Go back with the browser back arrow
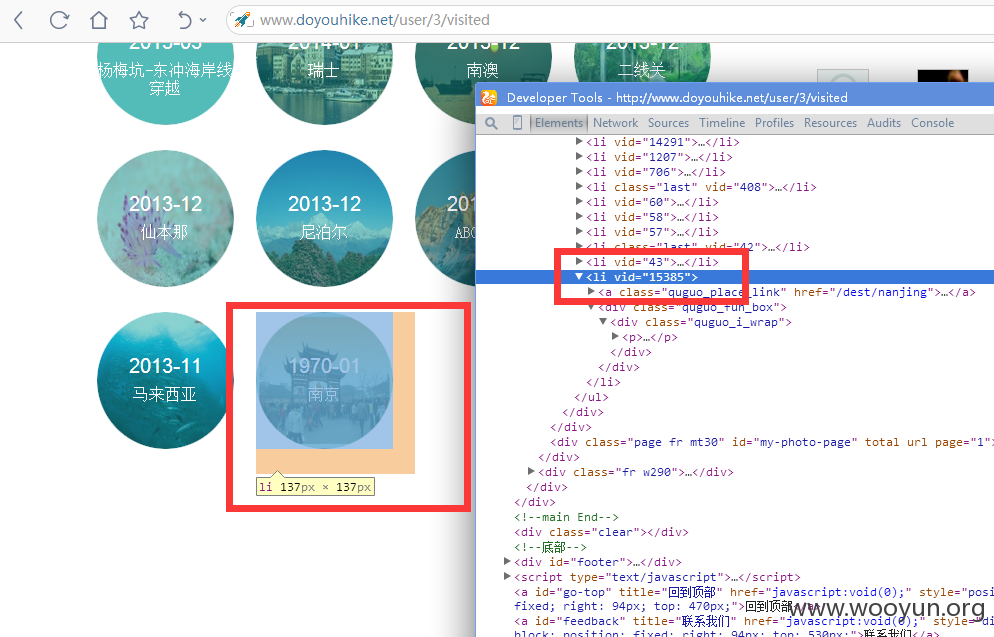Viewport: 994px width, 637px height. 18,20
